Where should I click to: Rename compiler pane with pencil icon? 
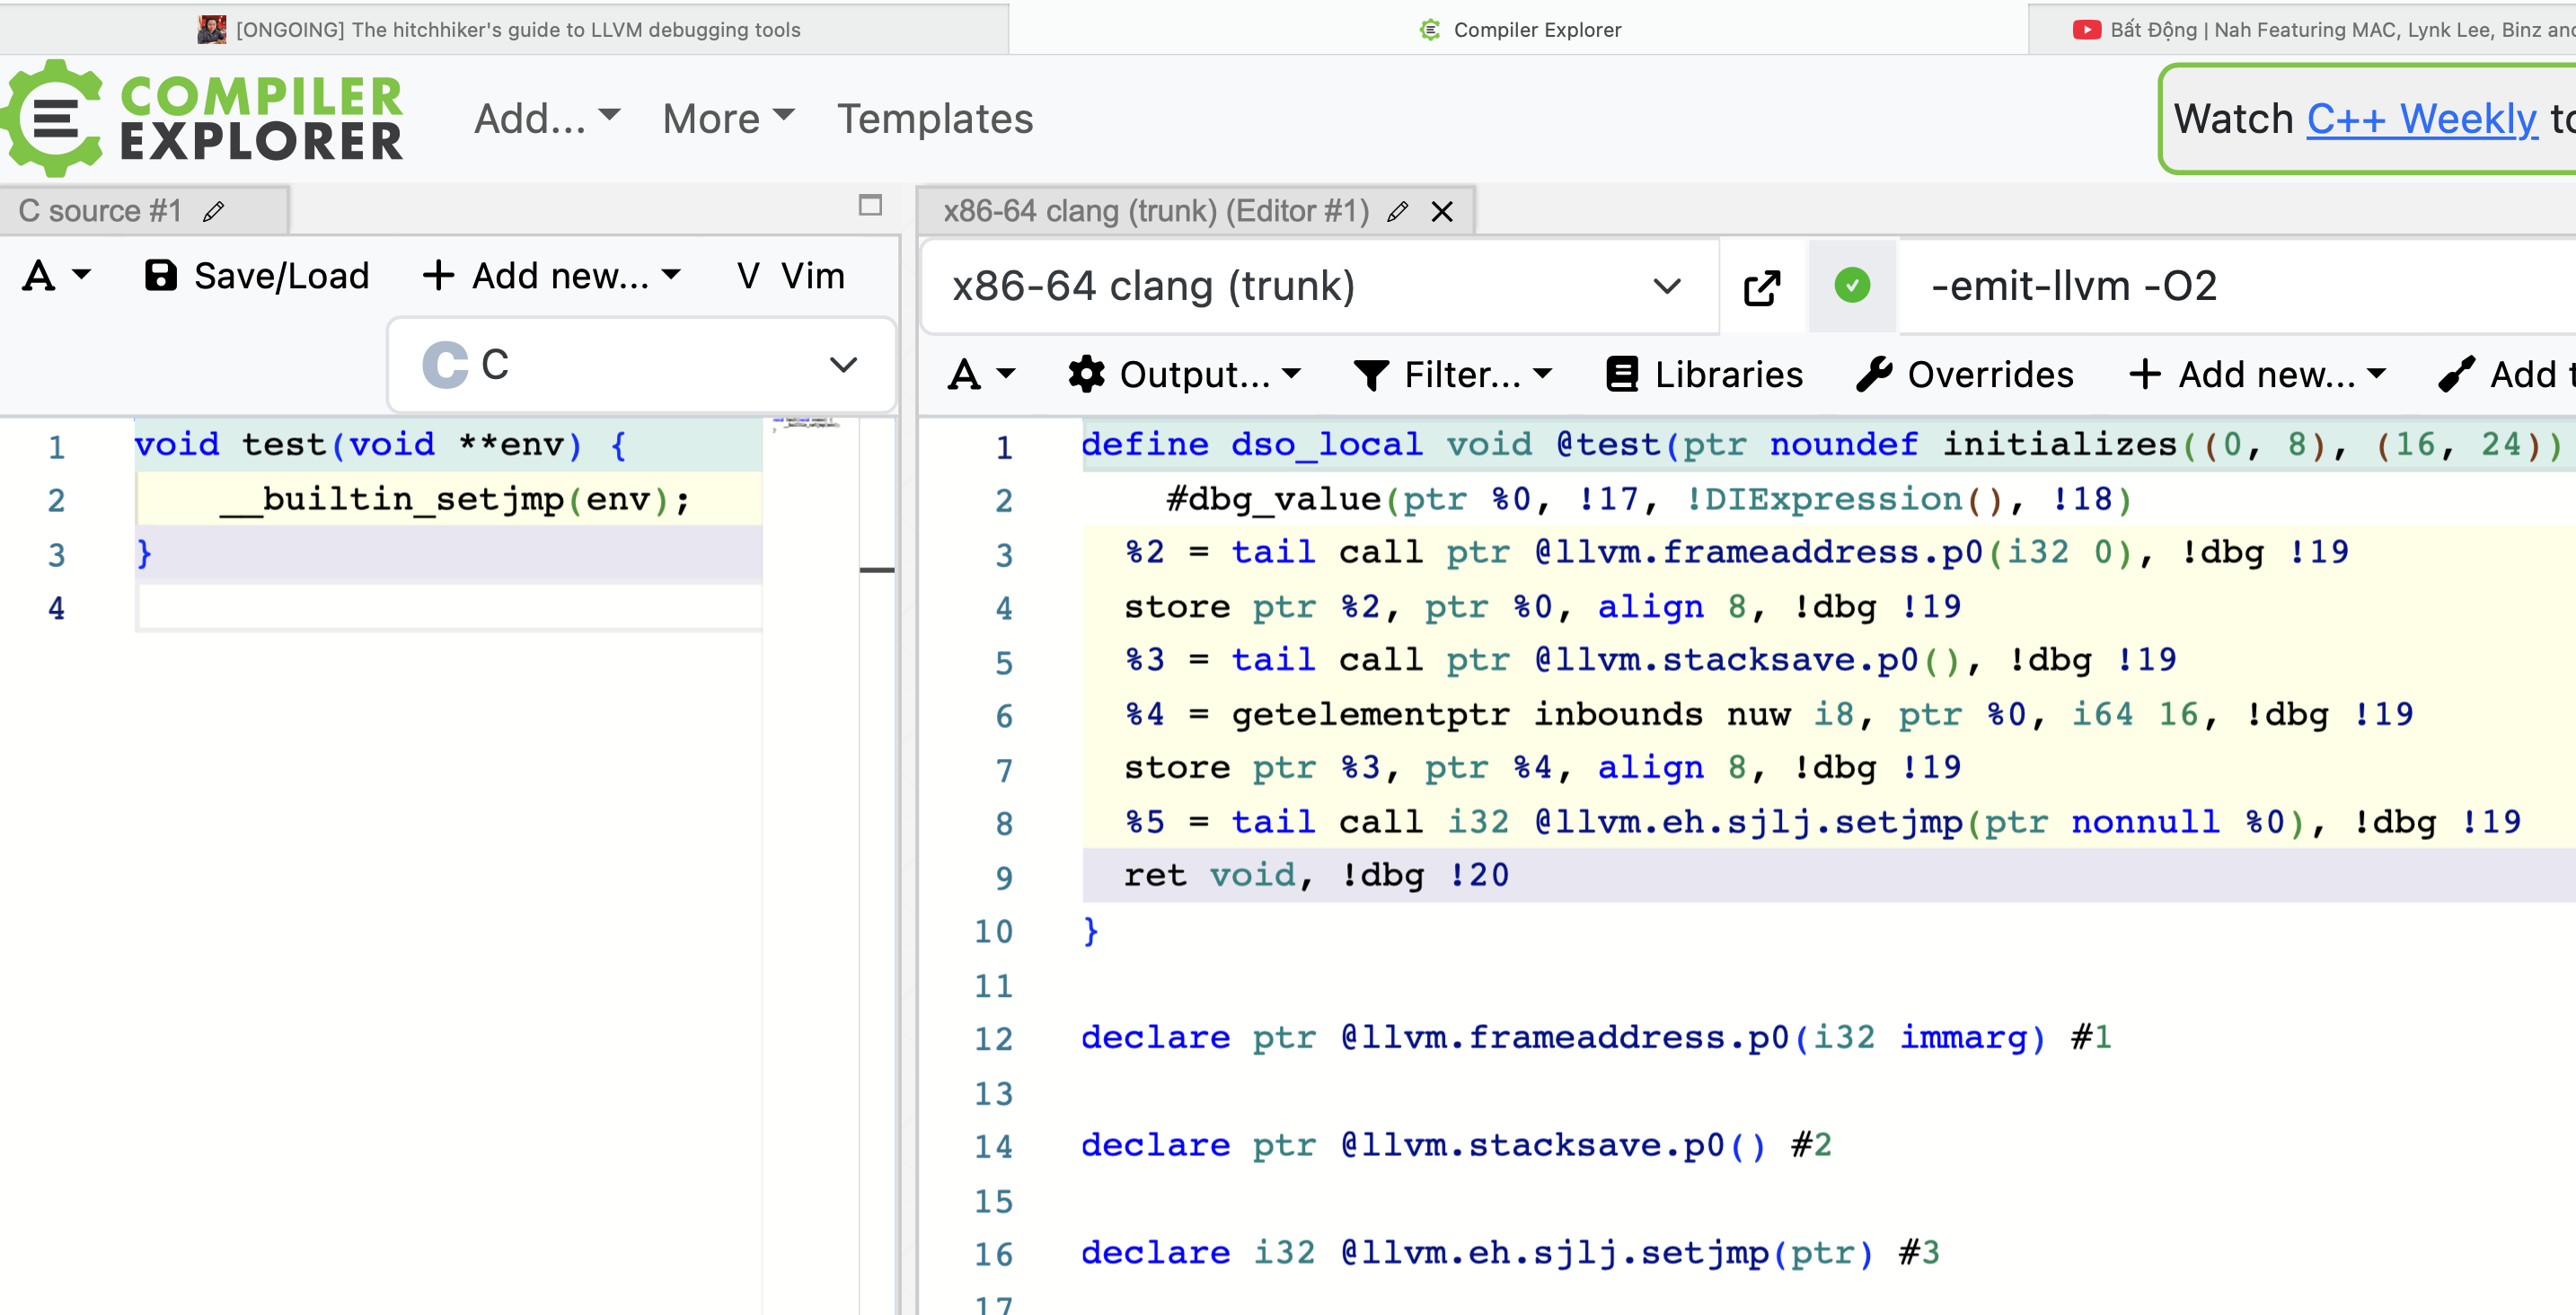tap(1397, 211)
